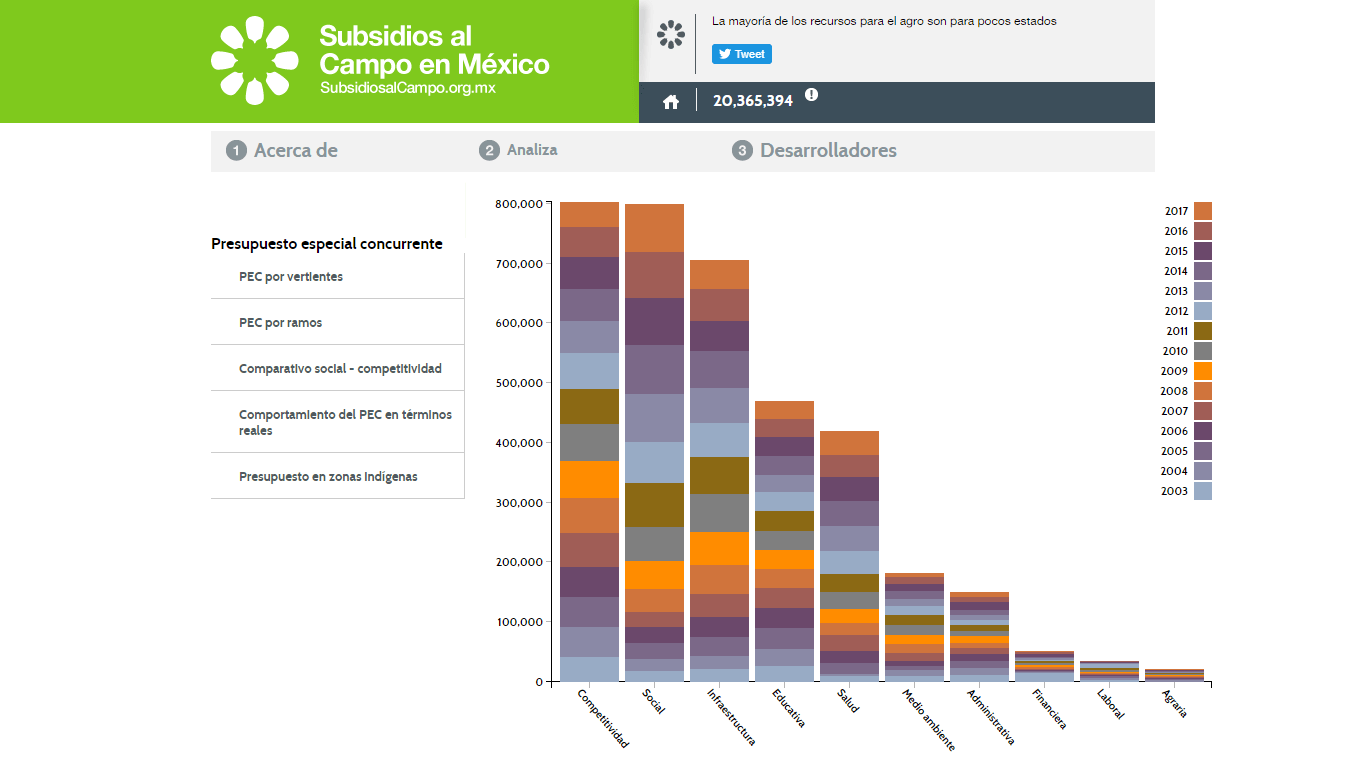Open Comportamiento del PEC en términos reales
Image resolution: width=1366 pixels, height=768 pixels.
pyautogui.click(x=345, y=422)
